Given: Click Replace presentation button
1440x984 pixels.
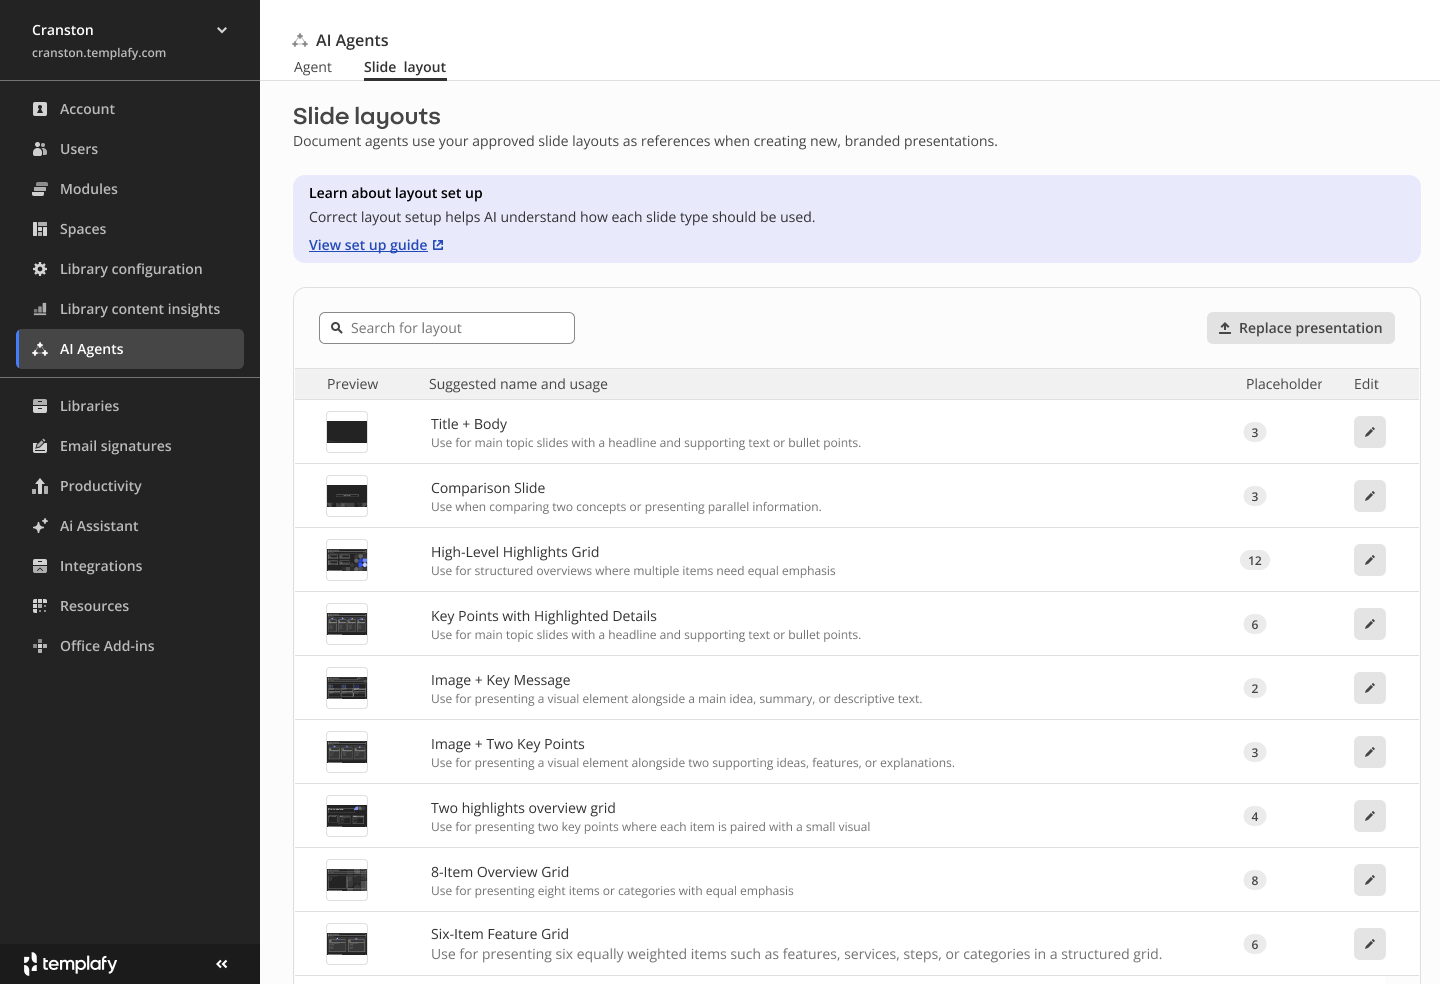Looking at the screenshot, I should 1301,328.
